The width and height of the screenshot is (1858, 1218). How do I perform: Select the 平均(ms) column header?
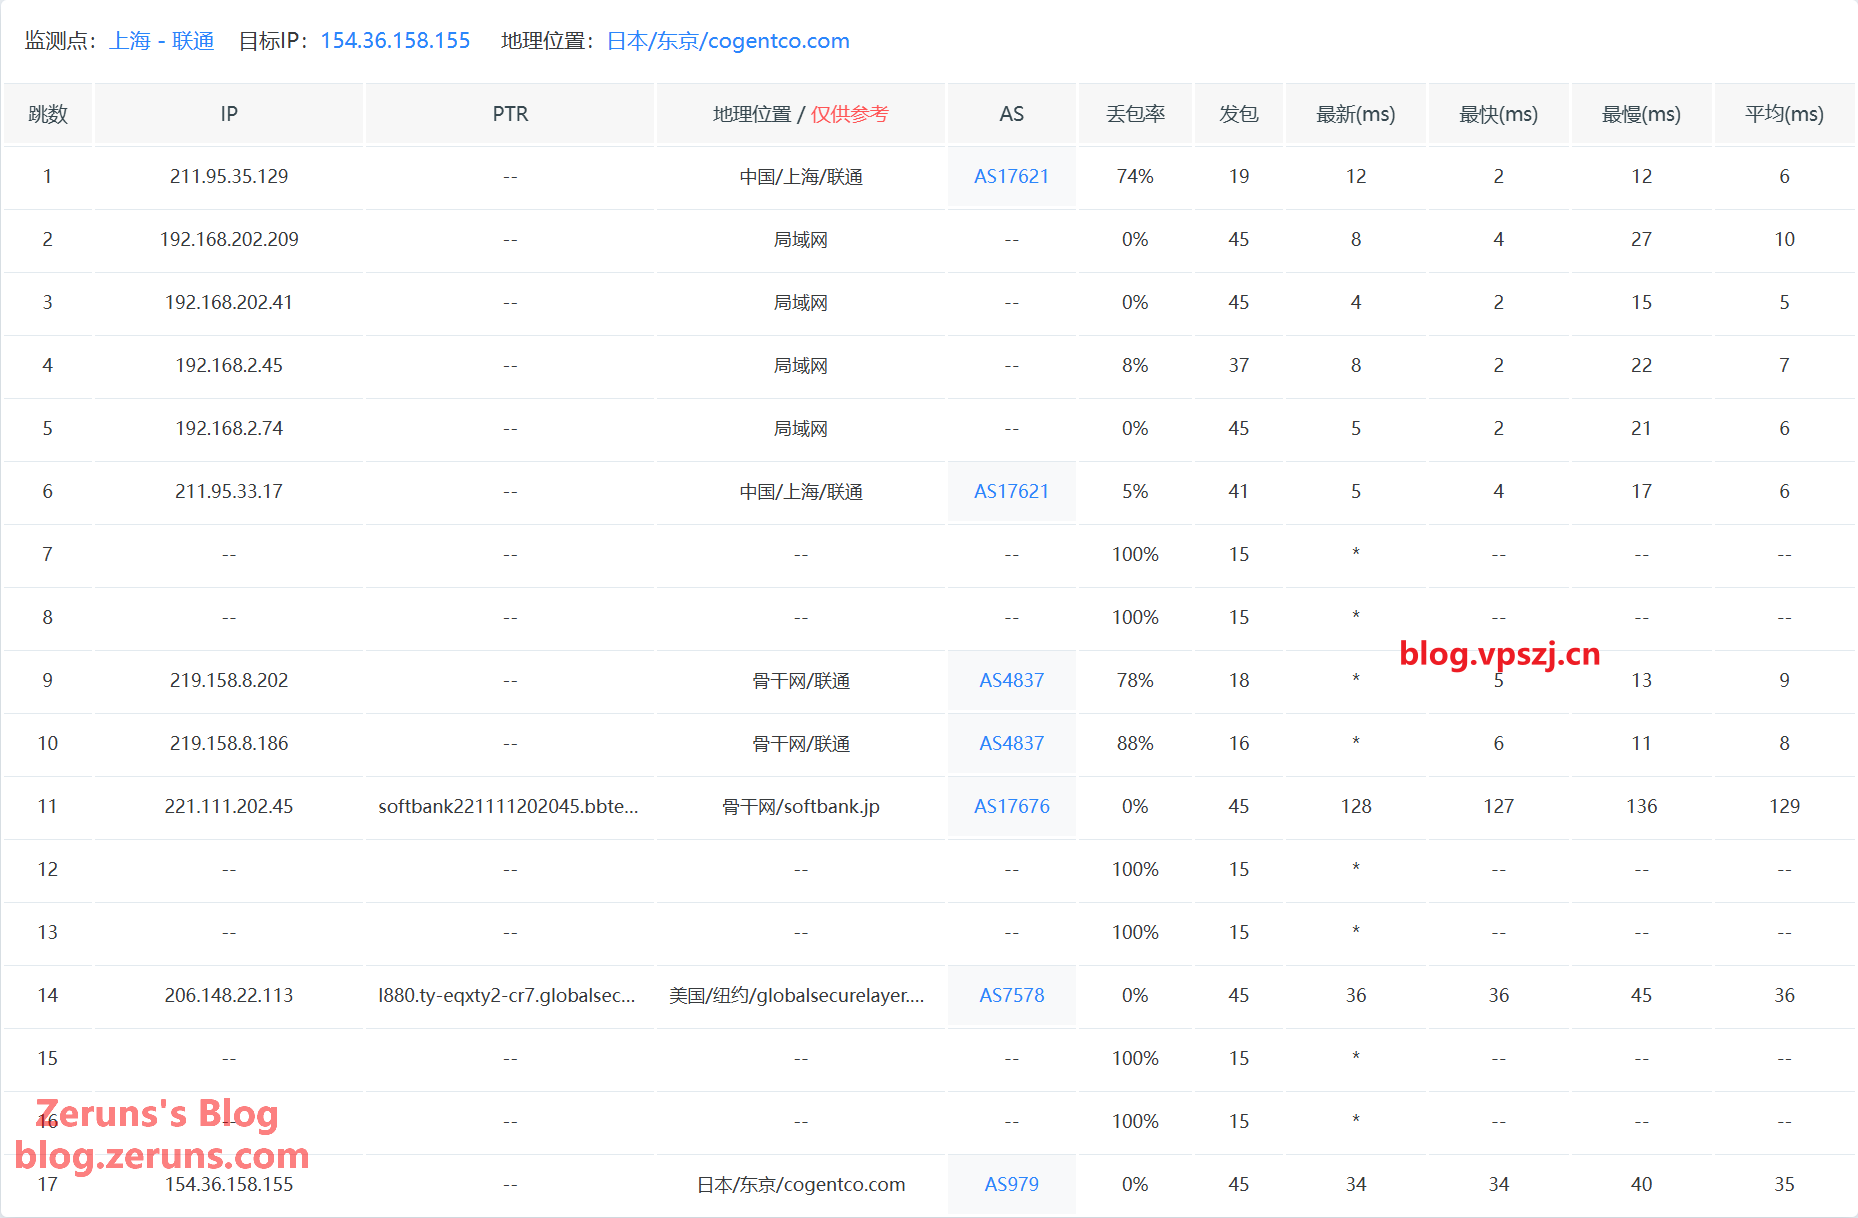(x=1784, y=114)
